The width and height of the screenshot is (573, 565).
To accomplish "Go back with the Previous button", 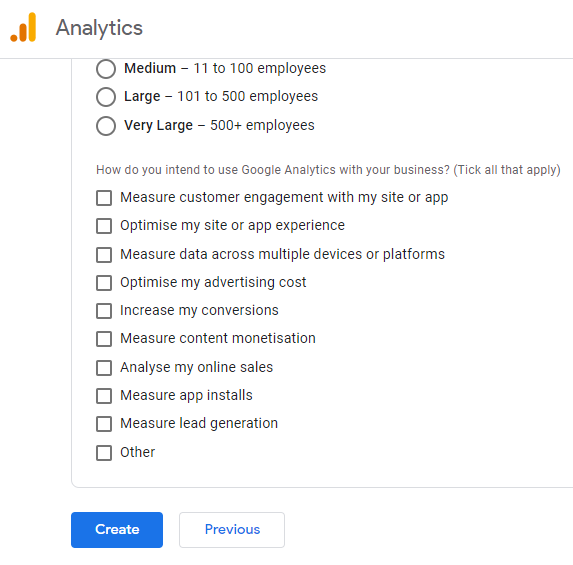I will pos(232,530).
